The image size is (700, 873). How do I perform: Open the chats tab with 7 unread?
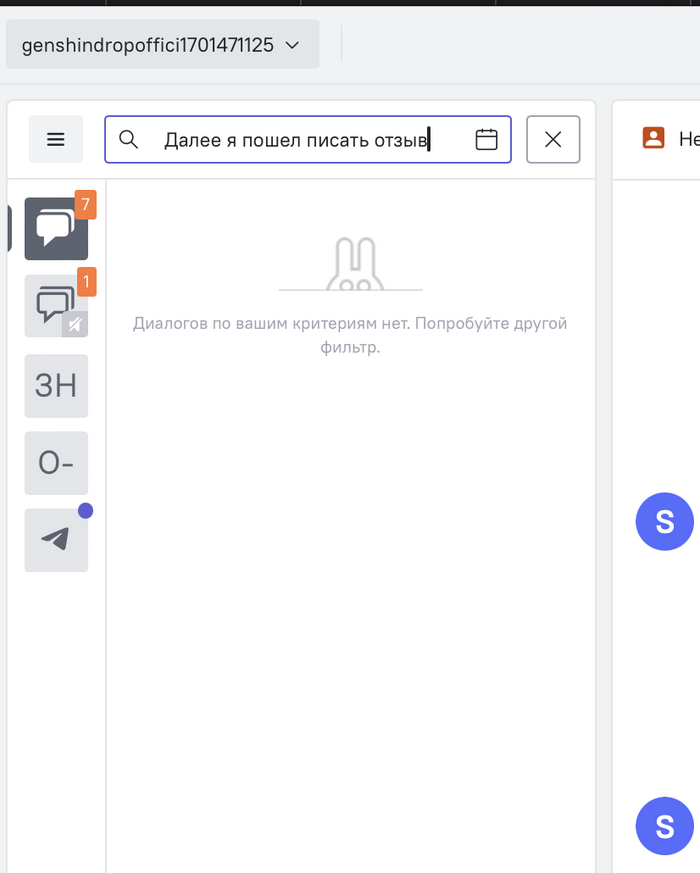coord(55,229)
